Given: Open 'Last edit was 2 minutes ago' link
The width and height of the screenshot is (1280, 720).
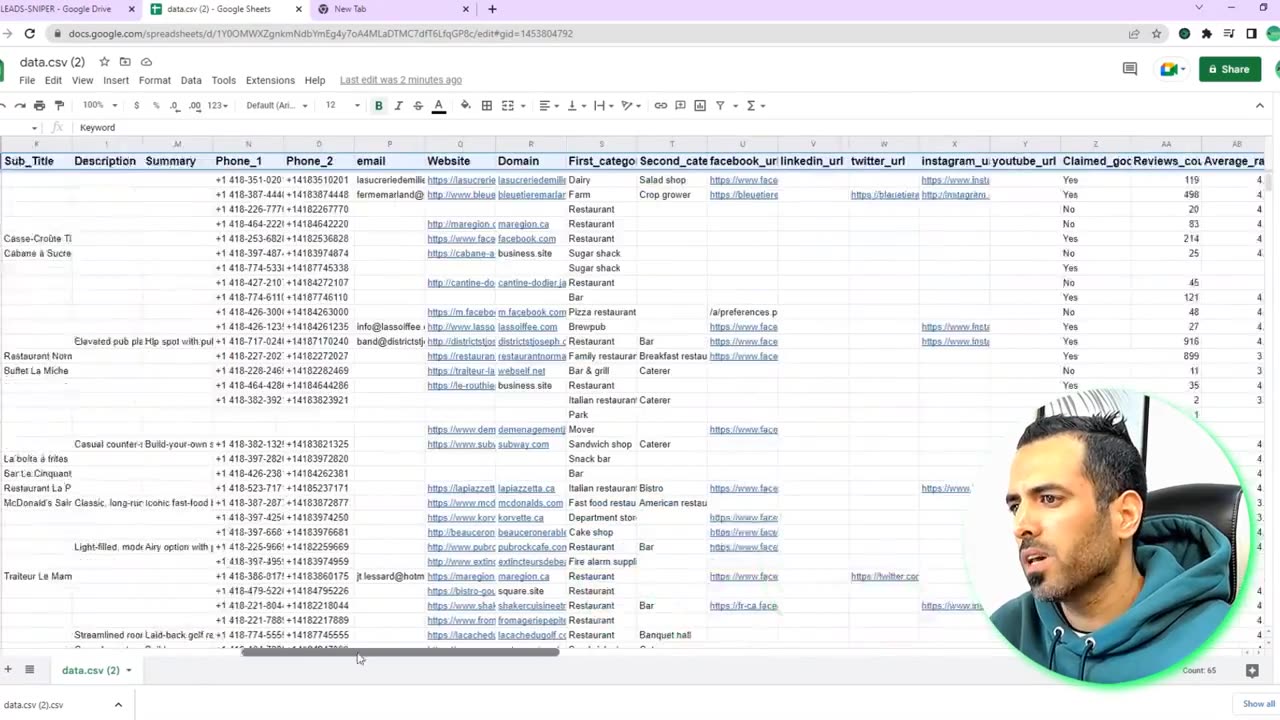Looking at the screenshot, I should pyautogui.click(x=401, y=80).
